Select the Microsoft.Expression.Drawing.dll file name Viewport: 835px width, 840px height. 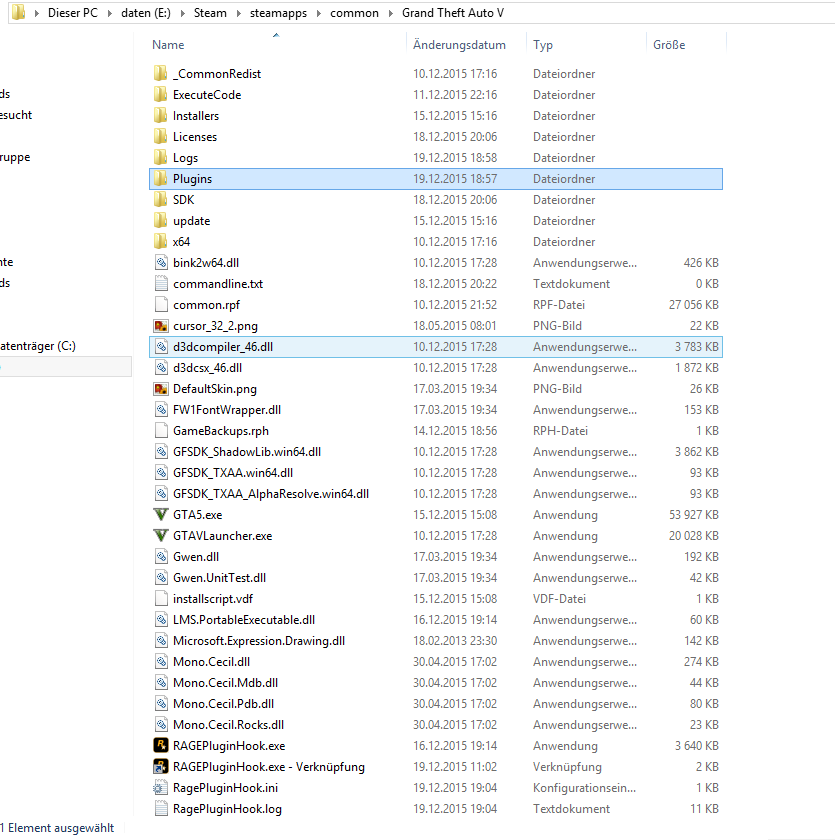[x=259, y=641]
